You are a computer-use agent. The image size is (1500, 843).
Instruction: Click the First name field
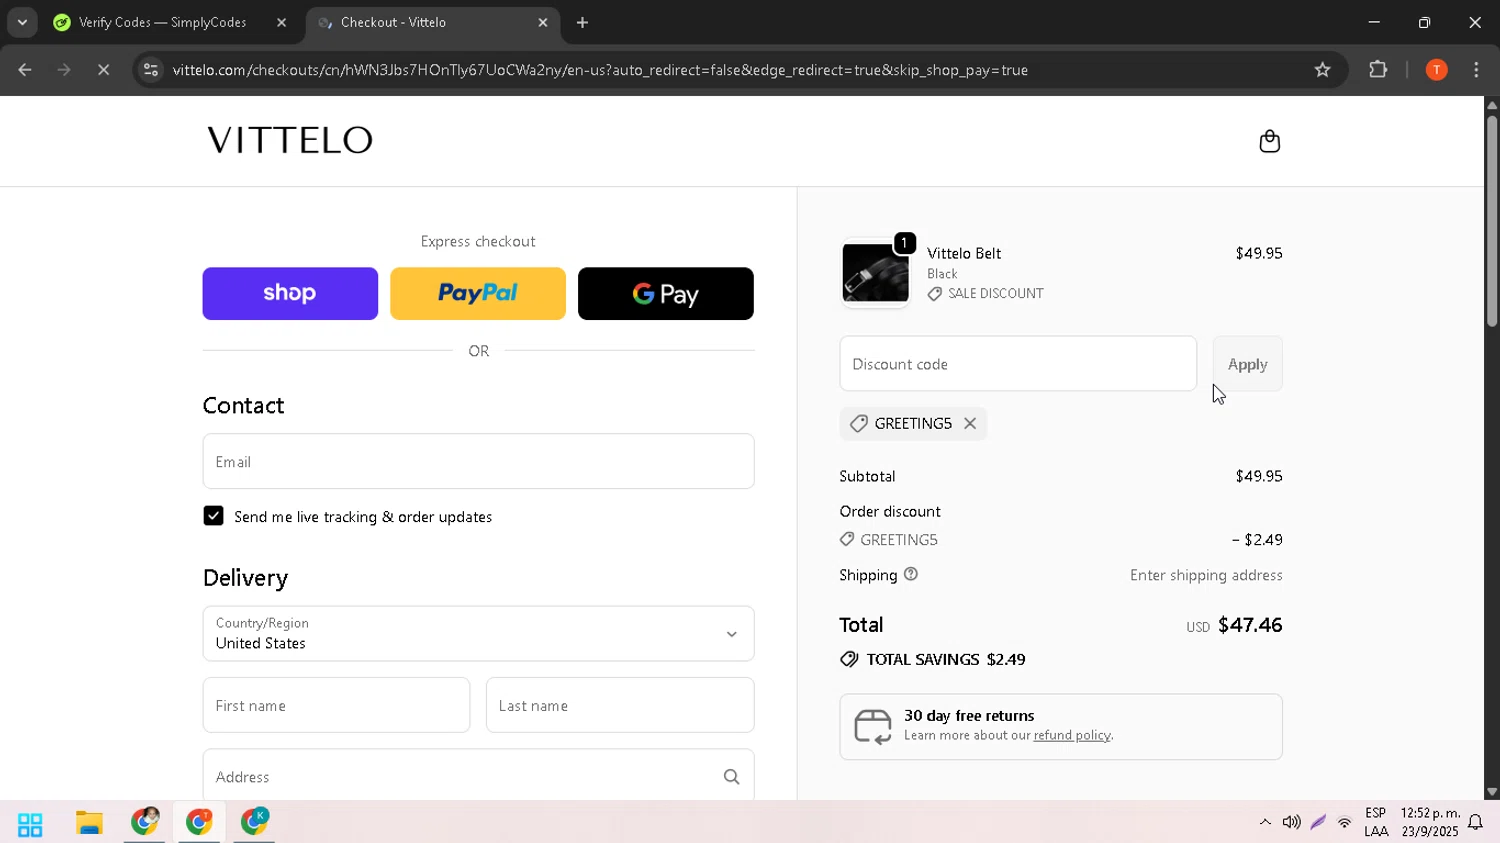(x=336, y=705)
